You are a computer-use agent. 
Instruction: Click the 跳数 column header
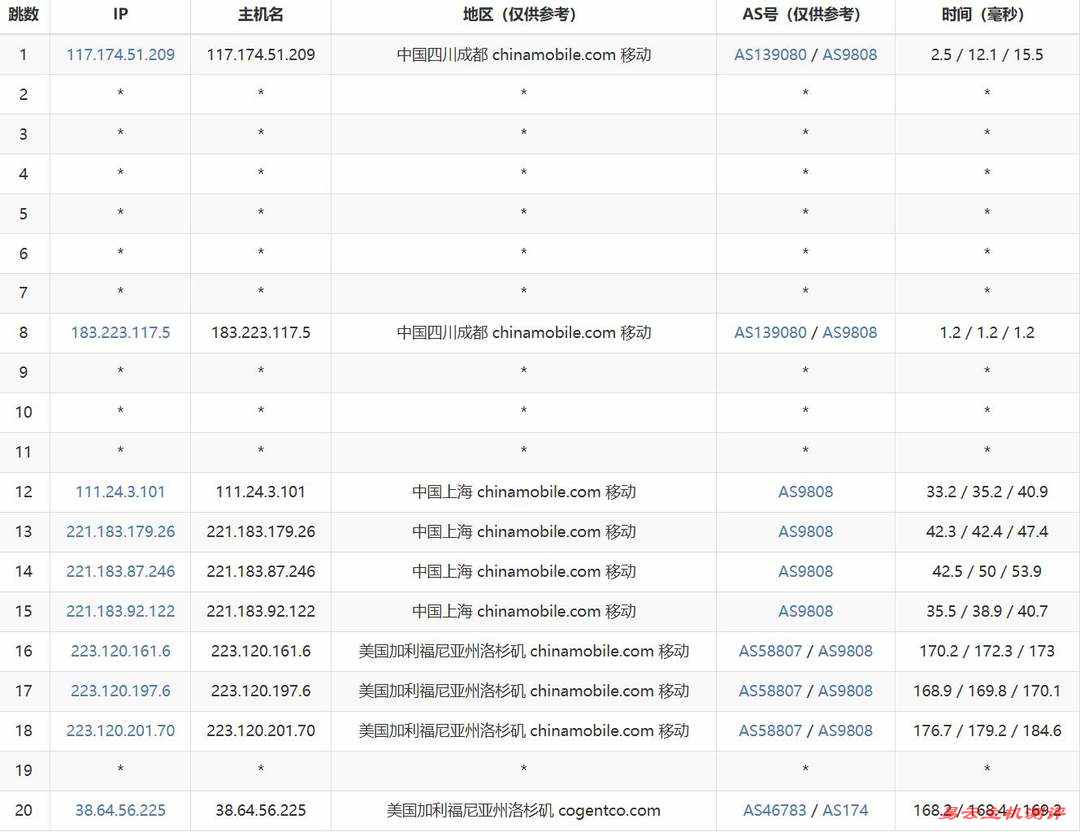point(24,15)
